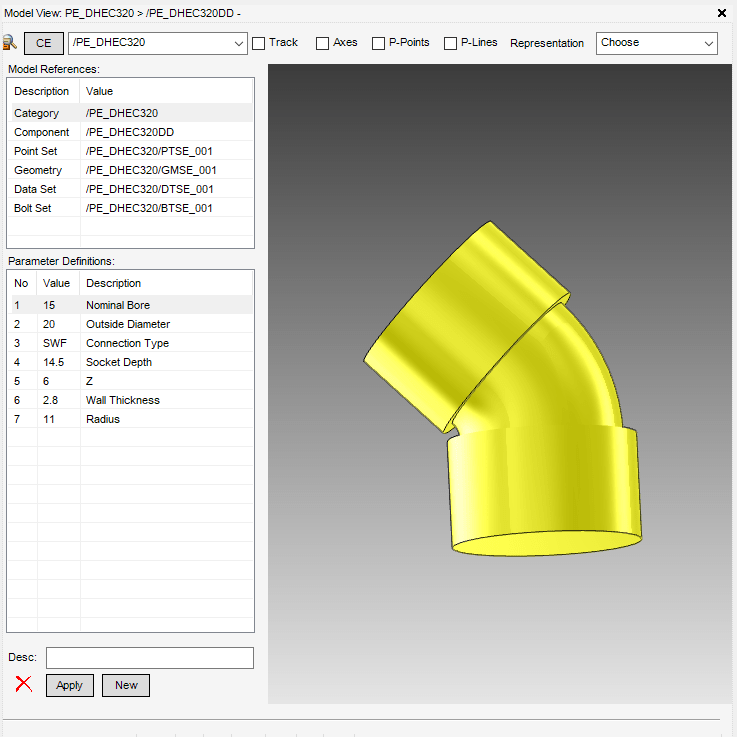Click the search/navigate icon beside CE
737x737 pixels.
click(x=10, y=43)
